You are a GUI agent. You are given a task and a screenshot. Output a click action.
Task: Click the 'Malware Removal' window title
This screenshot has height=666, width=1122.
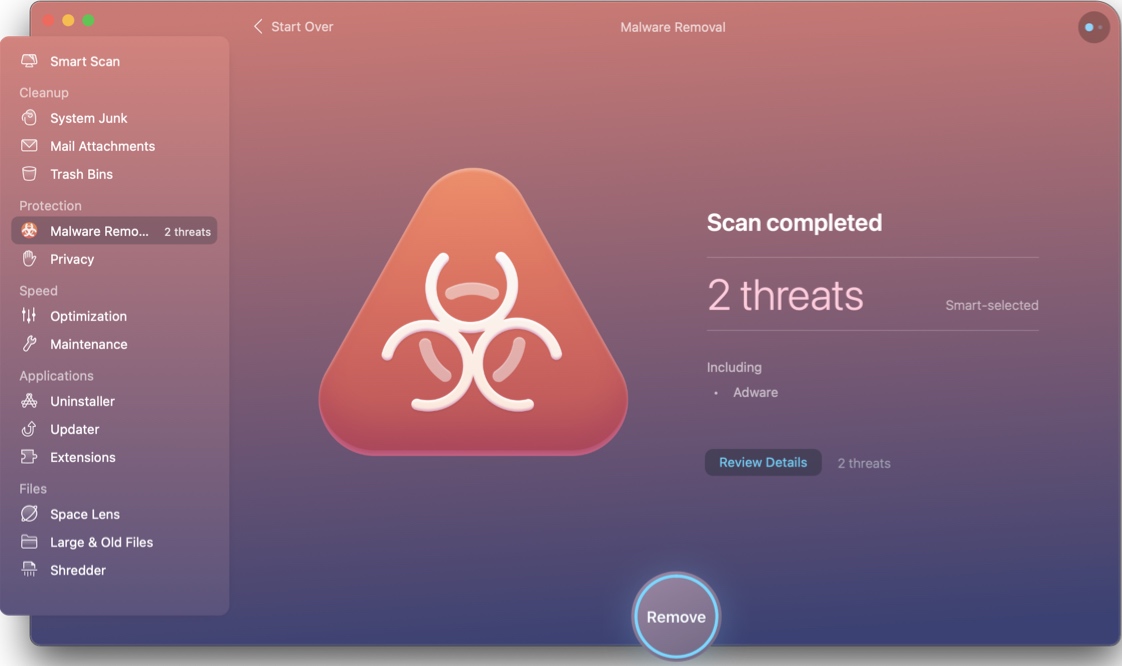pos(673,27)
